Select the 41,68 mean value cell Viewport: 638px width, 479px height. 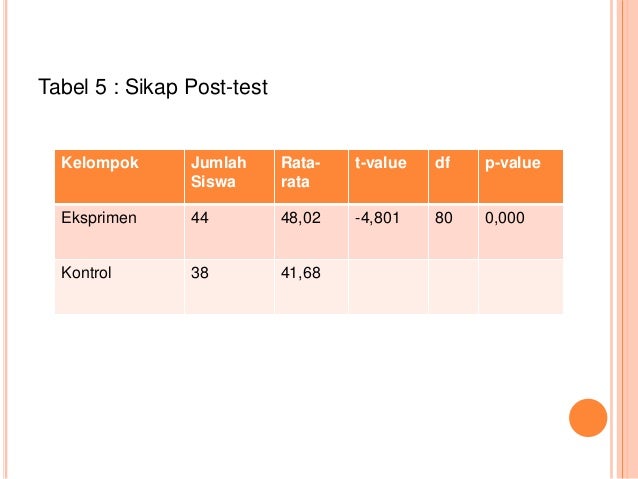click(x=311, y=287)
